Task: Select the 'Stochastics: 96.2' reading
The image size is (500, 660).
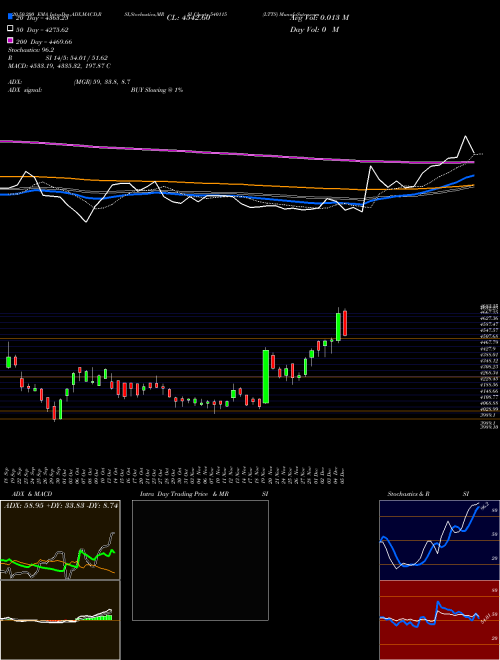Action: point(31,50)
